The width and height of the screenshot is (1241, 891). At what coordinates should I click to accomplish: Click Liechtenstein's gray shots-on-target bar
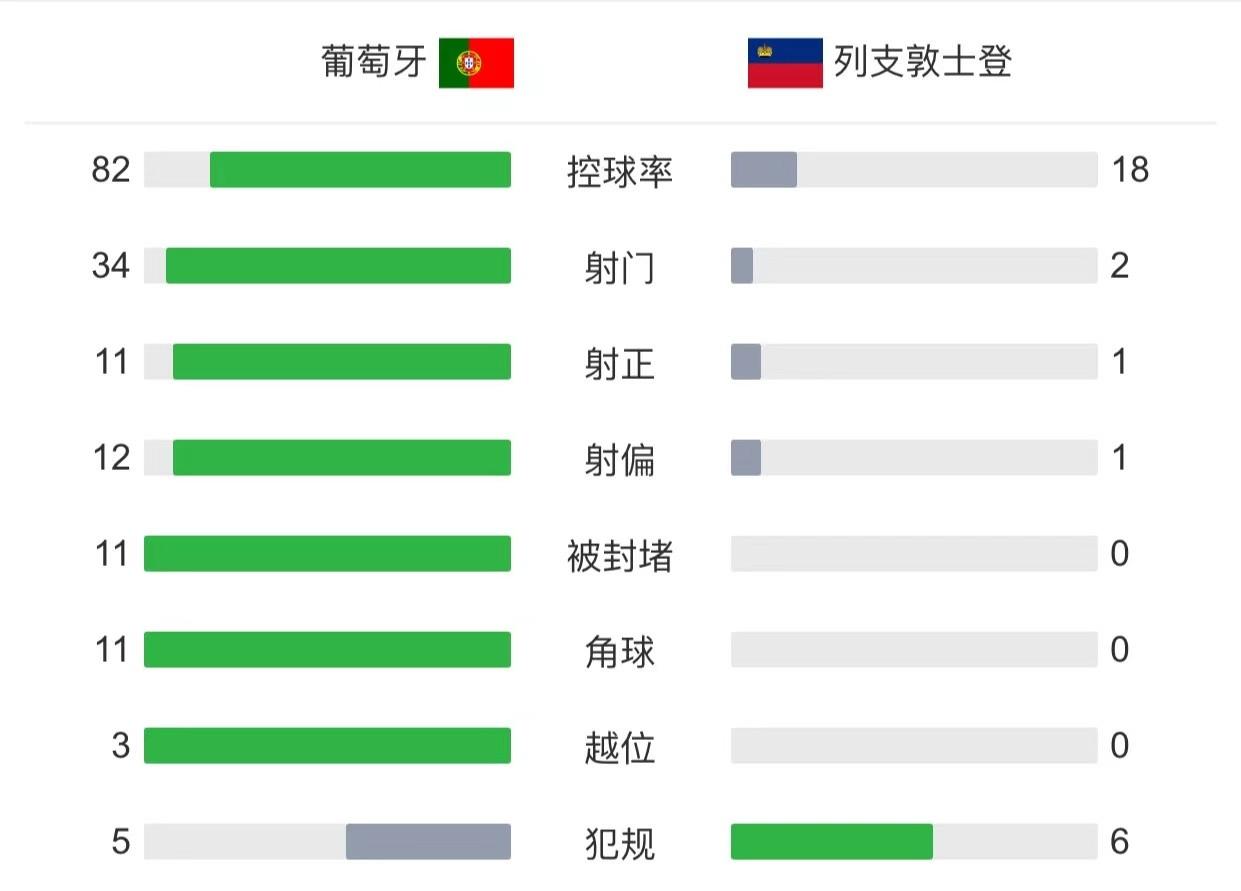(x=746, y=362)
